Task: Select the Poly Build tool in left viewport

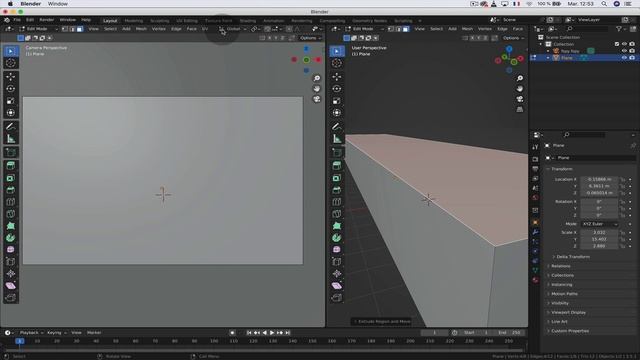Action: tap(11, 226)
